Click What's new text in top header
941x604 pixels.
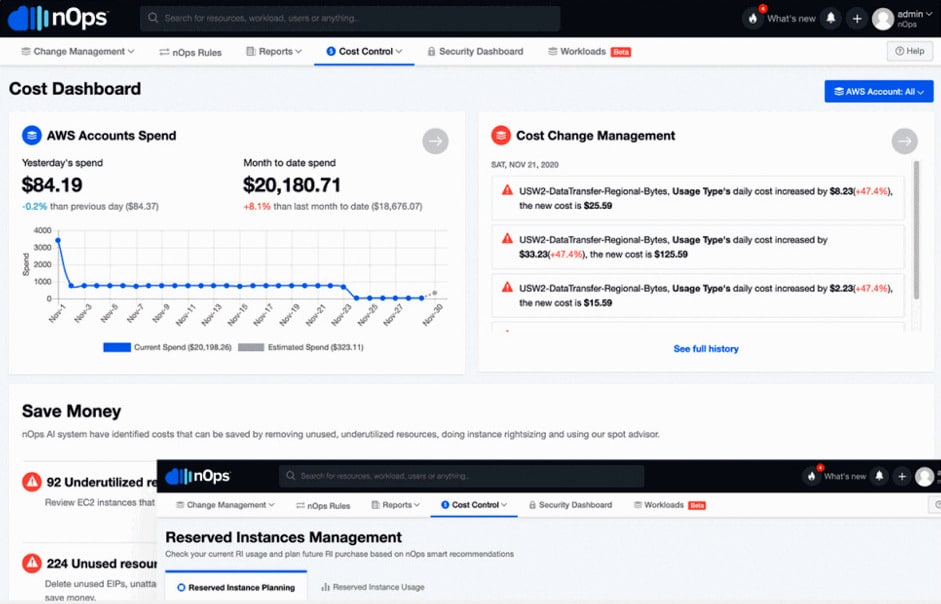pyautogui.click(x=791, y=19)
